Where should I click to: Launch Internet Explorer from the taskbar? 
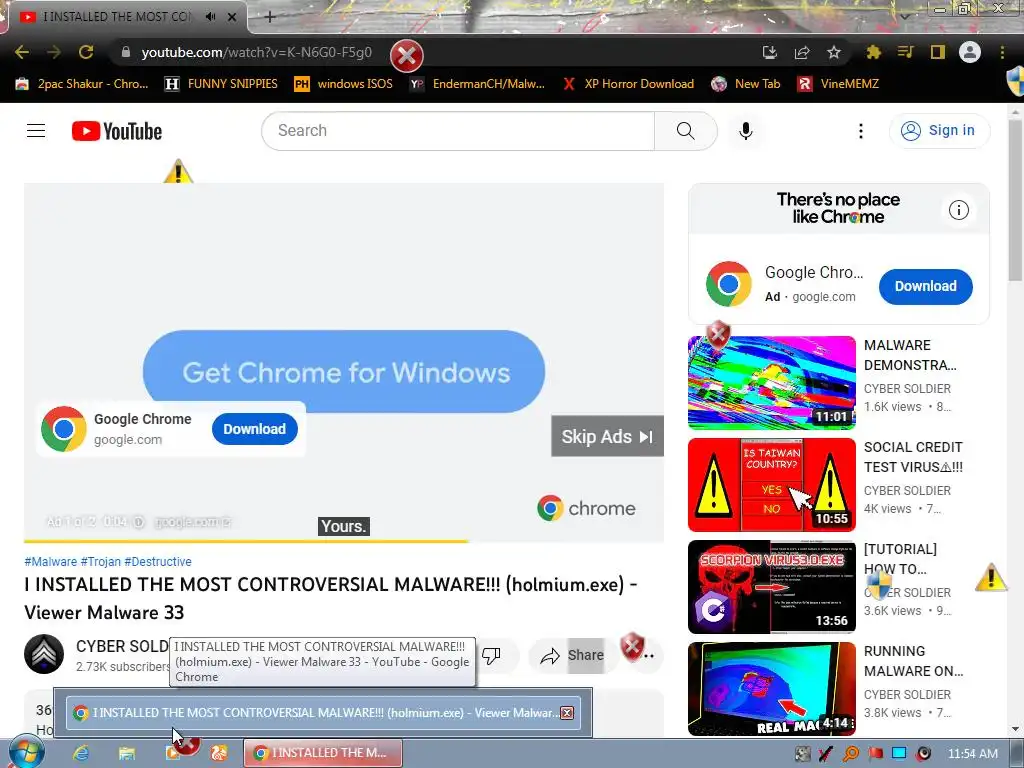coord(81,753)
